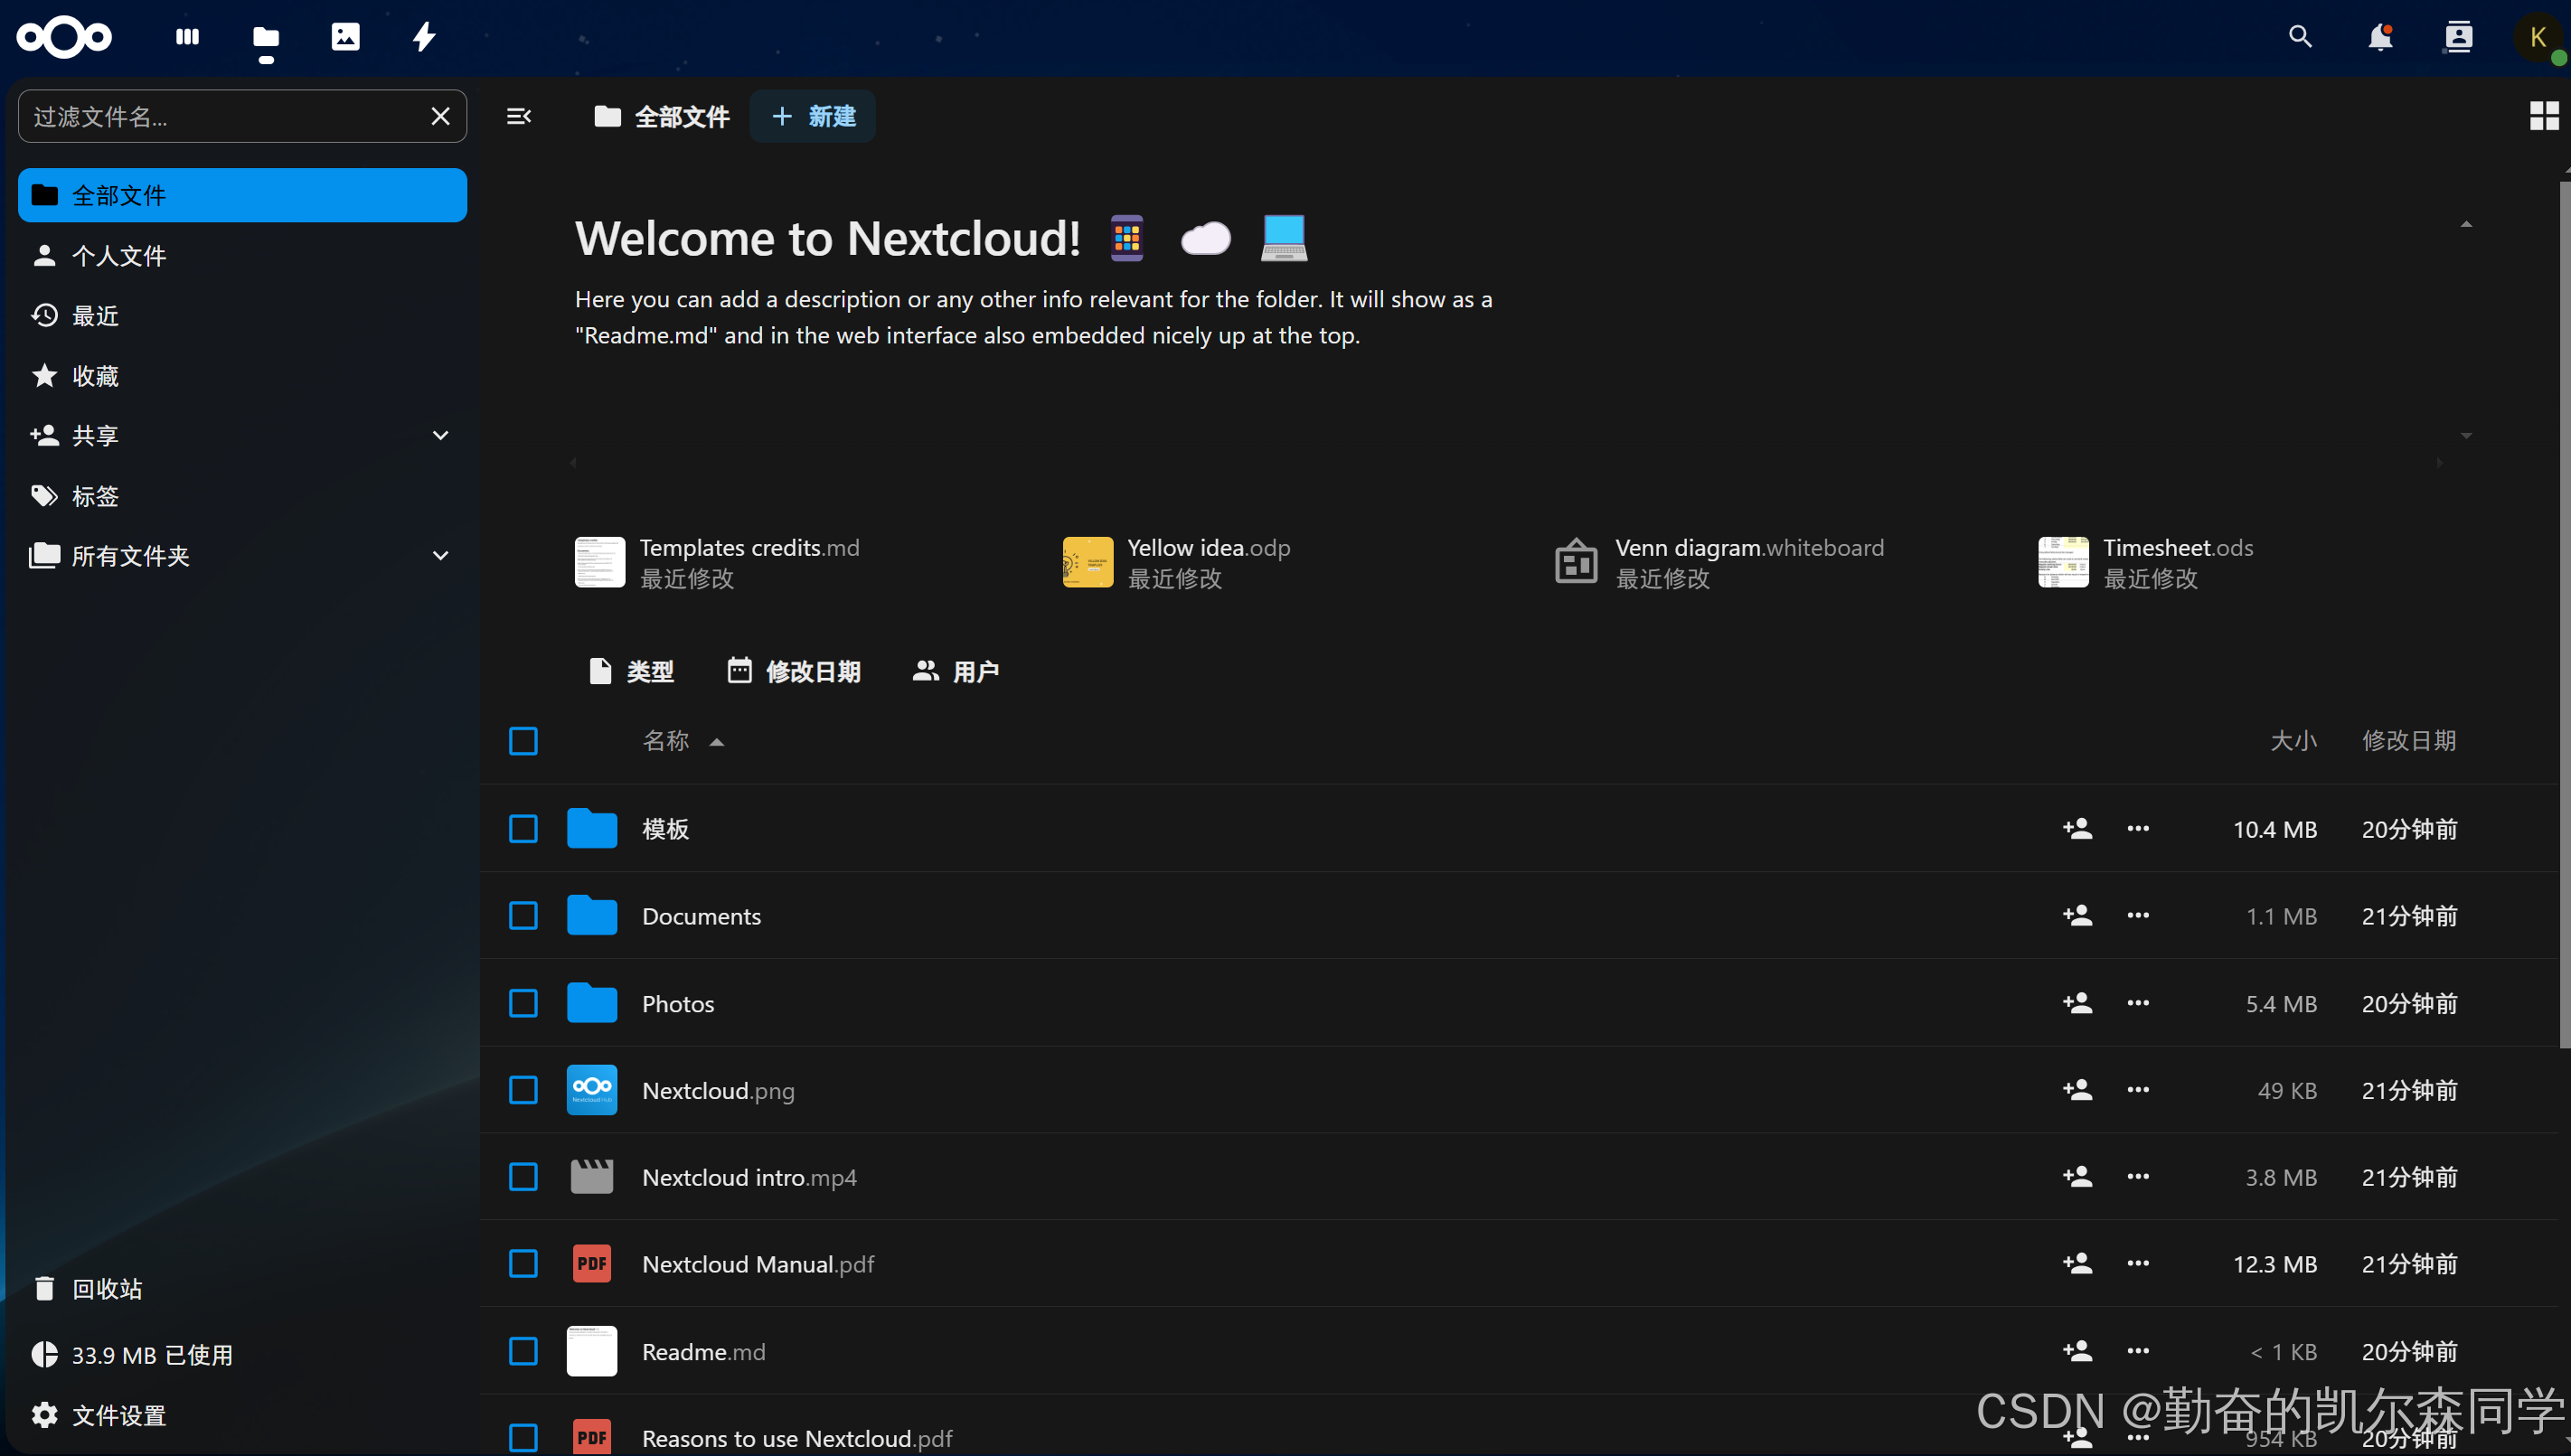
Task: Go to 回收站 in sidebar
Action: (x=106, y=1288)
